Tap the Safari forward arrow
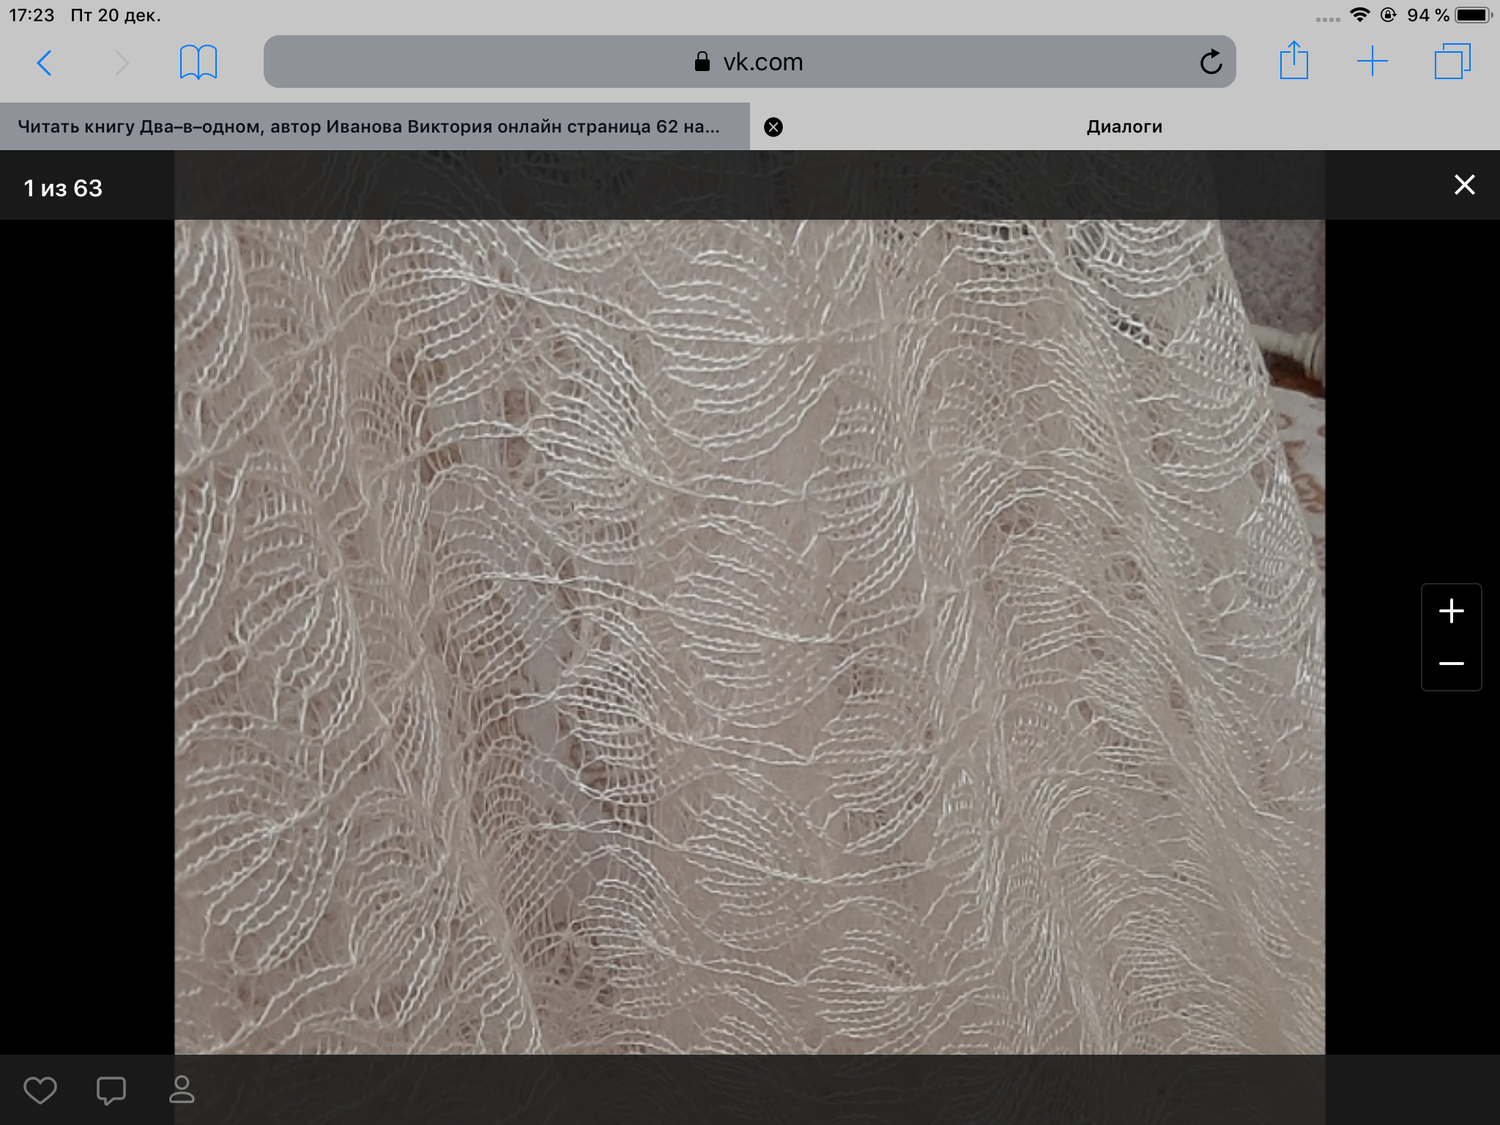The image size is (1500, 1125). 122,63
